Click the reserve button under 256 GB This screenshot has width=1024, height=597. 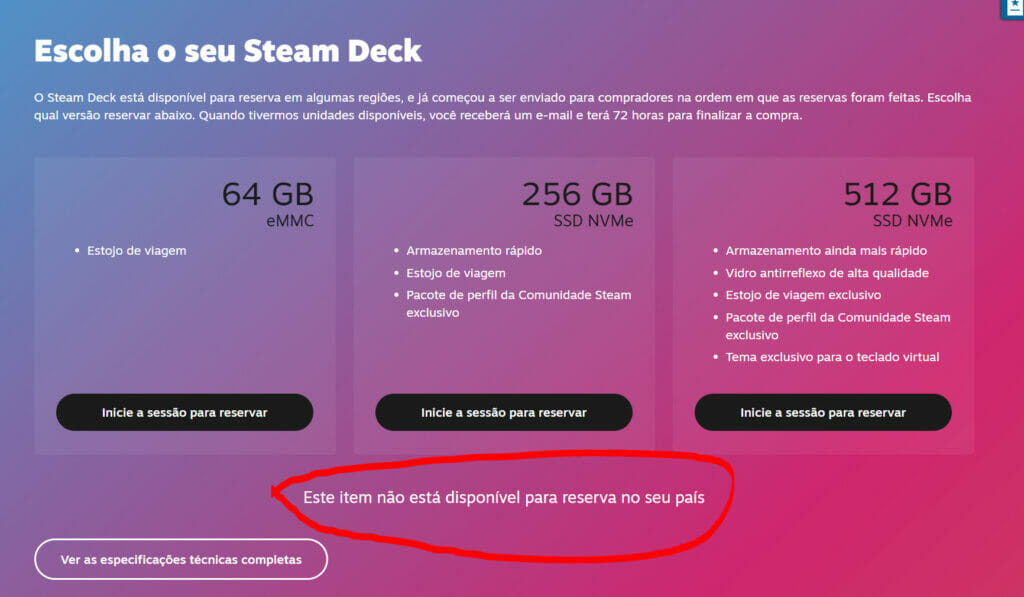(x=504, y=412)
